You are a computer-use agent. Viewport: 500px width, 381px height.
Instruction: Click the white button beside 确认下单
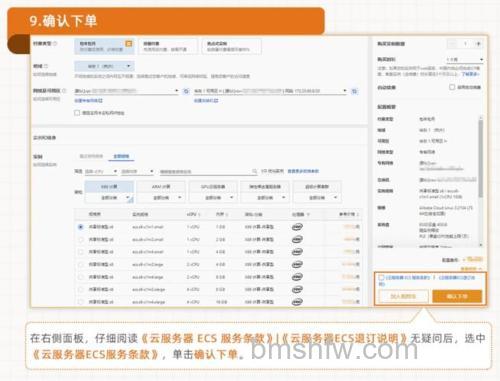point(403,296)
